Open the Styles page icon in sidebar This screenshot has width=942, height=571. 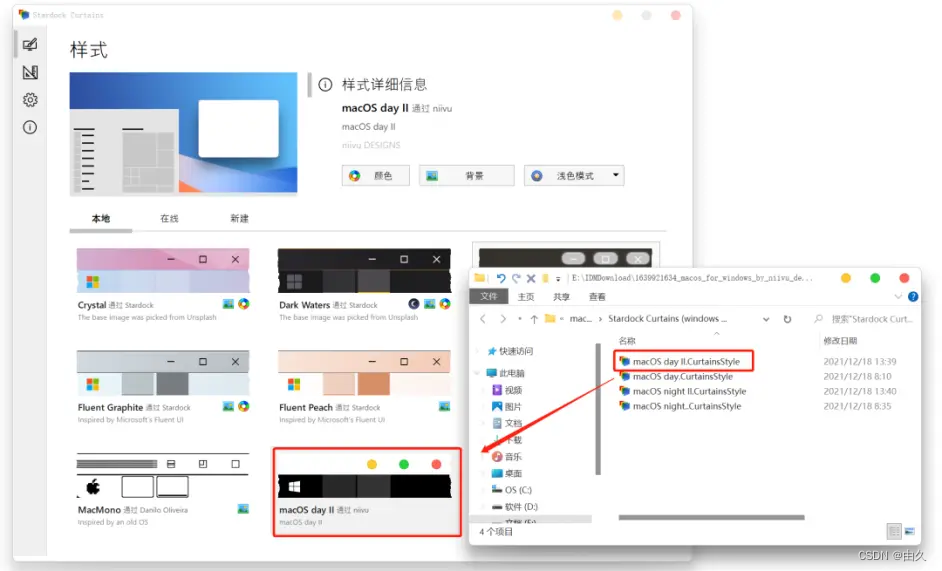click(30, 44)
